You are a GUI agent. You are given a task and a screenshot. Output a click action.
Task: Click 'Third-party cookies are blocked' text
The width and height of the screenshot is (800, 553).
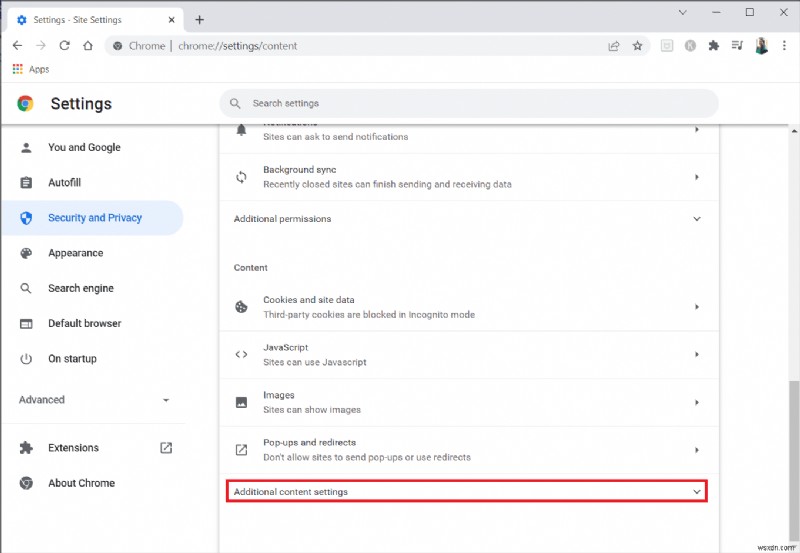point(369,315)
